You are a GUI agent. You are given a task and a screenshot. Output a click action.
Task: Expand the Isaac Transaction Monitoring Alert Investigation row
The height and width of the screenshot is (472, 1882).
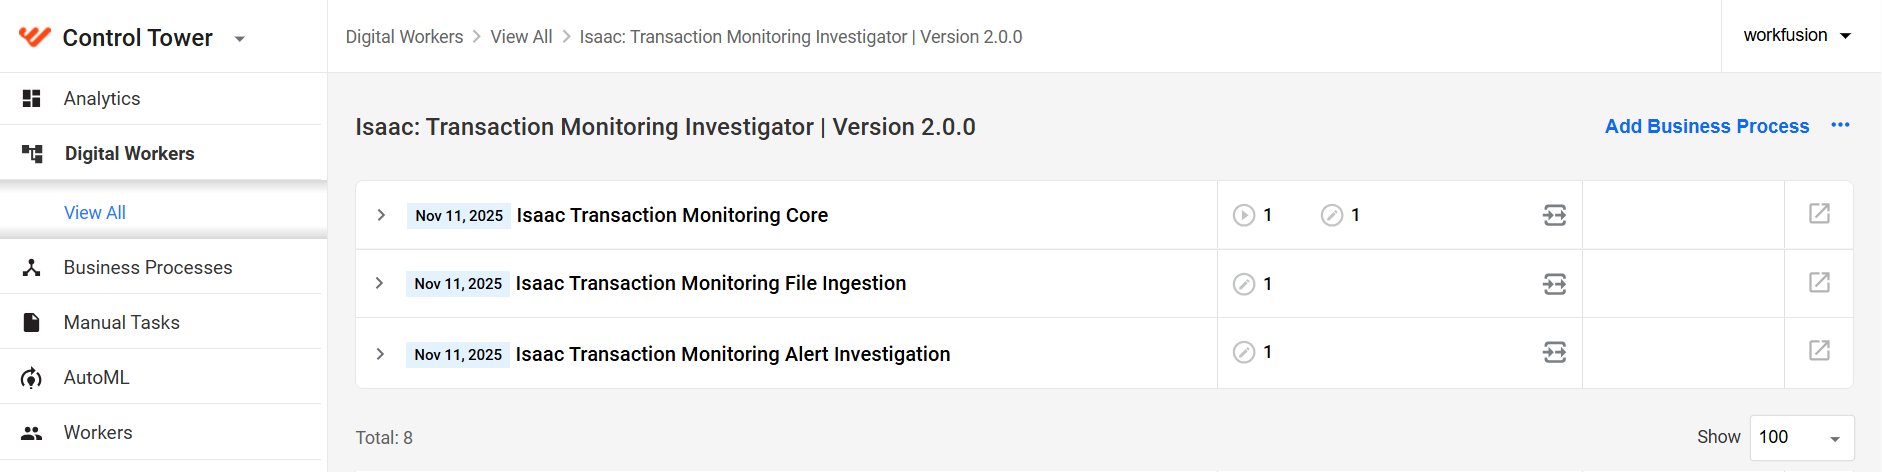click(x=380, y=354)
